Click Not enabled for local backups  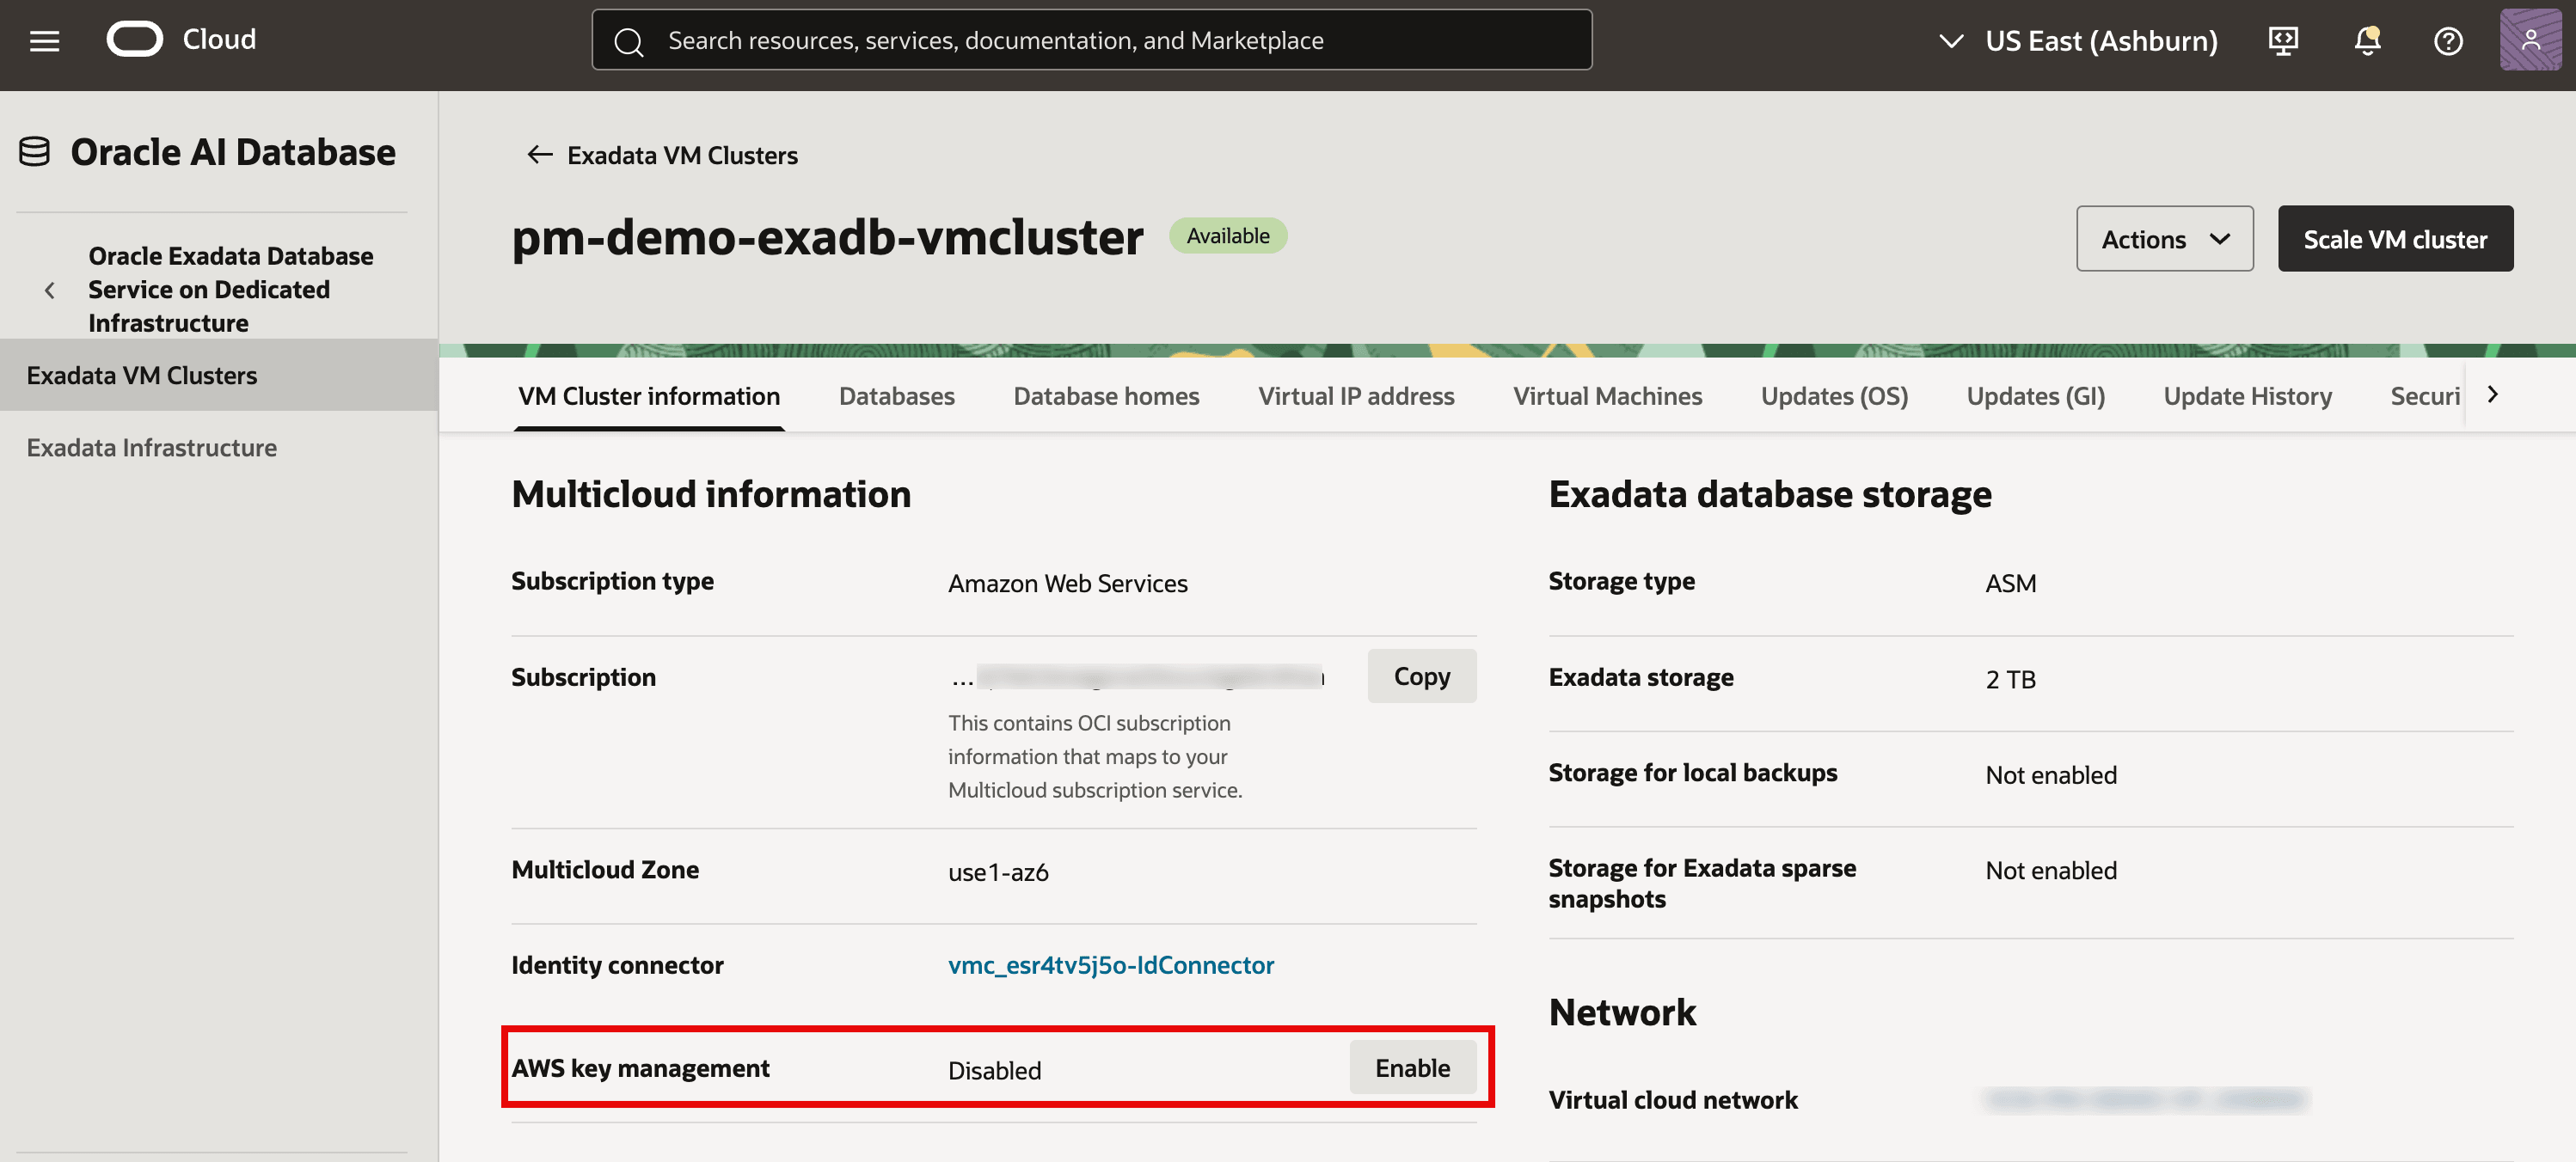2050,775
